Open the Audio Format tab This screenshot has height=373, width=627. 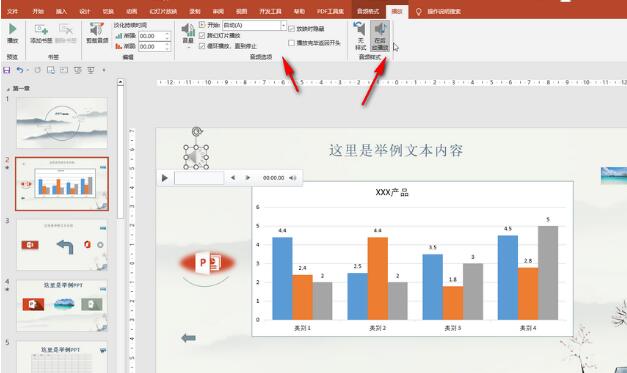368,11
